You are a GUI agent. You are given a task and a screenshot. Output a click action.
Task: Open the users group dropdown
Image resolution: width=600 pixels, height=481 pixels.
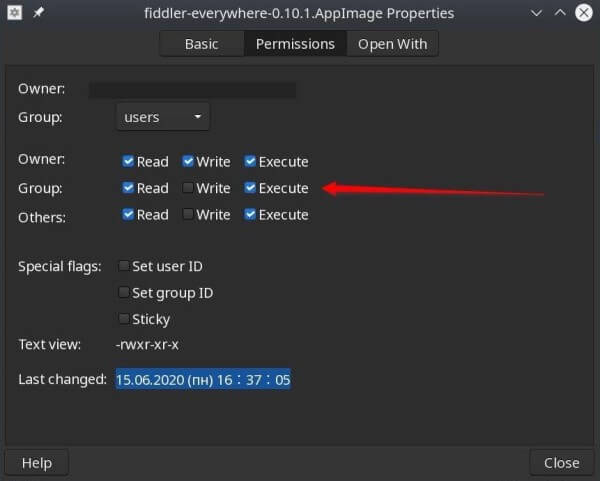[x=163, y=117]
